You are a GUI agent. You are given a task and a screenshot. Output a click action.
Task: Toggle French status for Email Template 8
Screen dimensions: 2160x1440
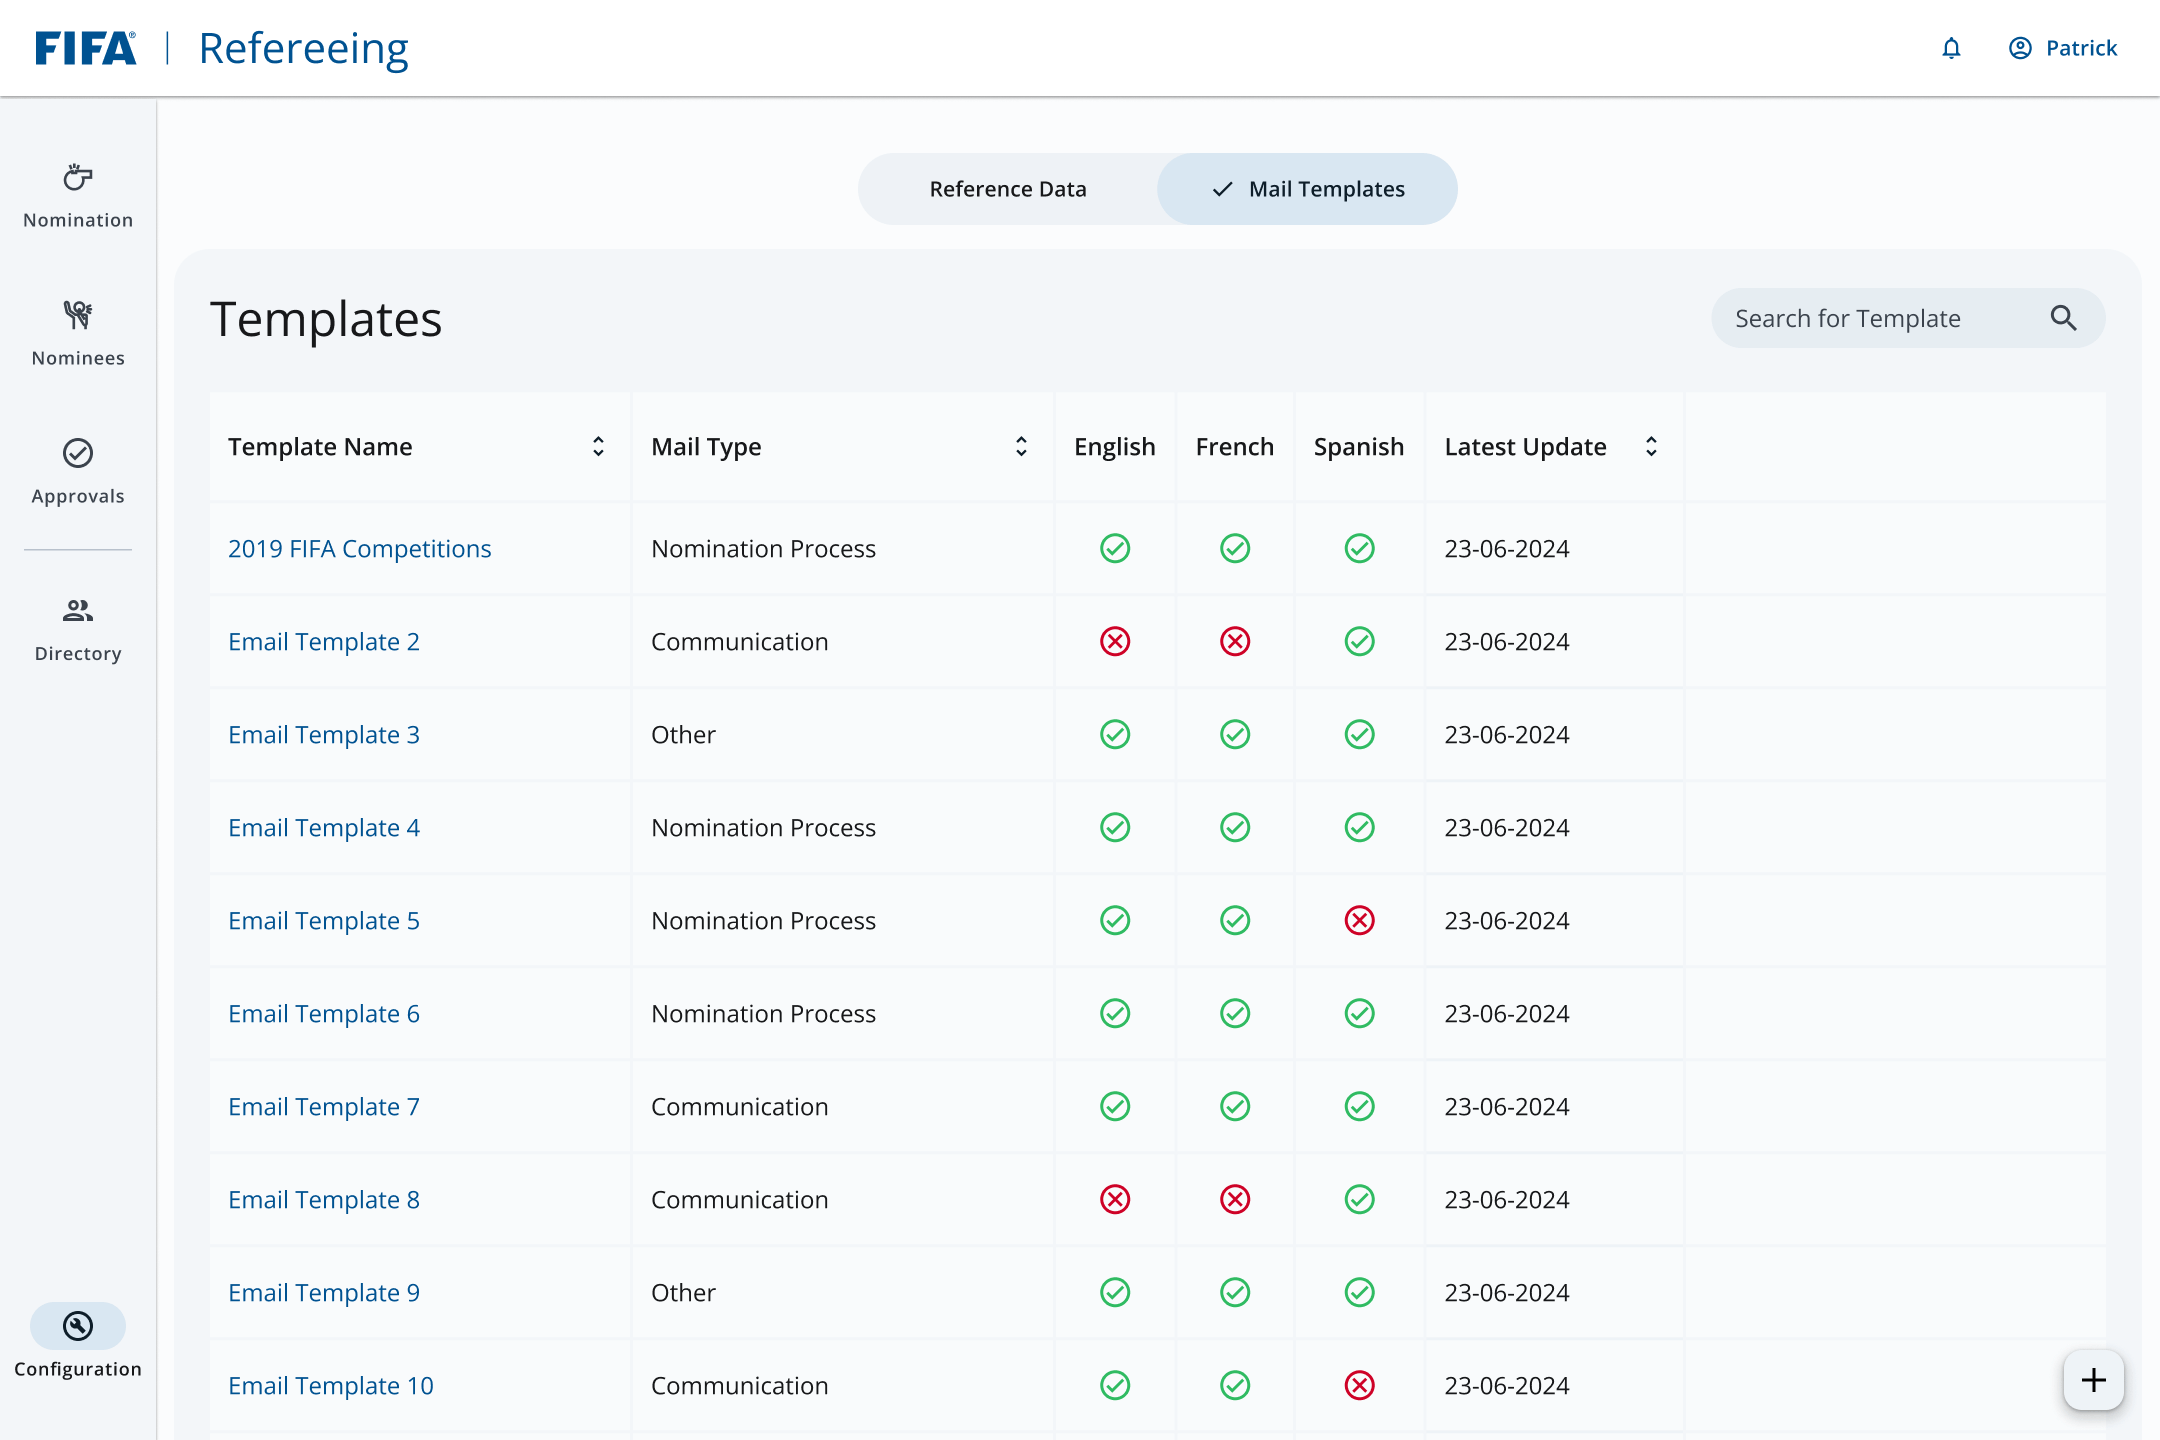[1235, 1199]
